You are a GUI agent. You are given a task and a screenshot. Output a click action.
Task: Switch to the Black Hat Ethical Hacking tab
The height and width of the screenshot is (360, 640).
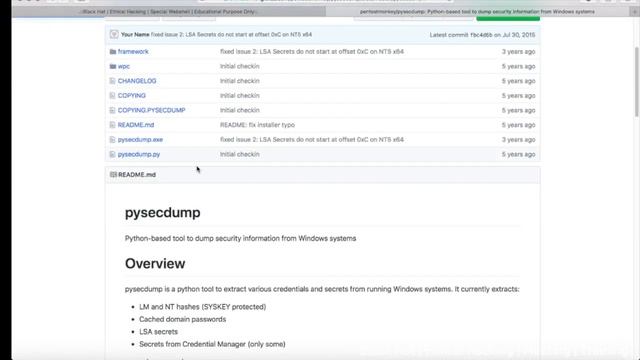pyautogui.click(x=169, y=12)
